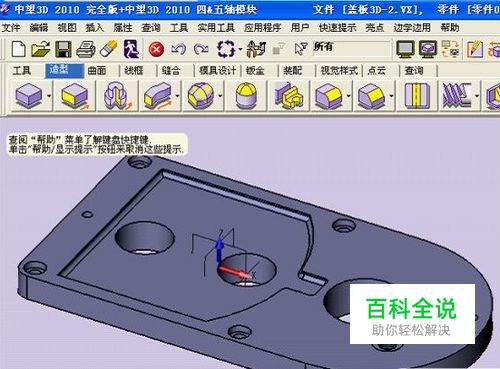
Task: Open dropdown arrow next to regenerate icon
Action: [x=240, y=50]
